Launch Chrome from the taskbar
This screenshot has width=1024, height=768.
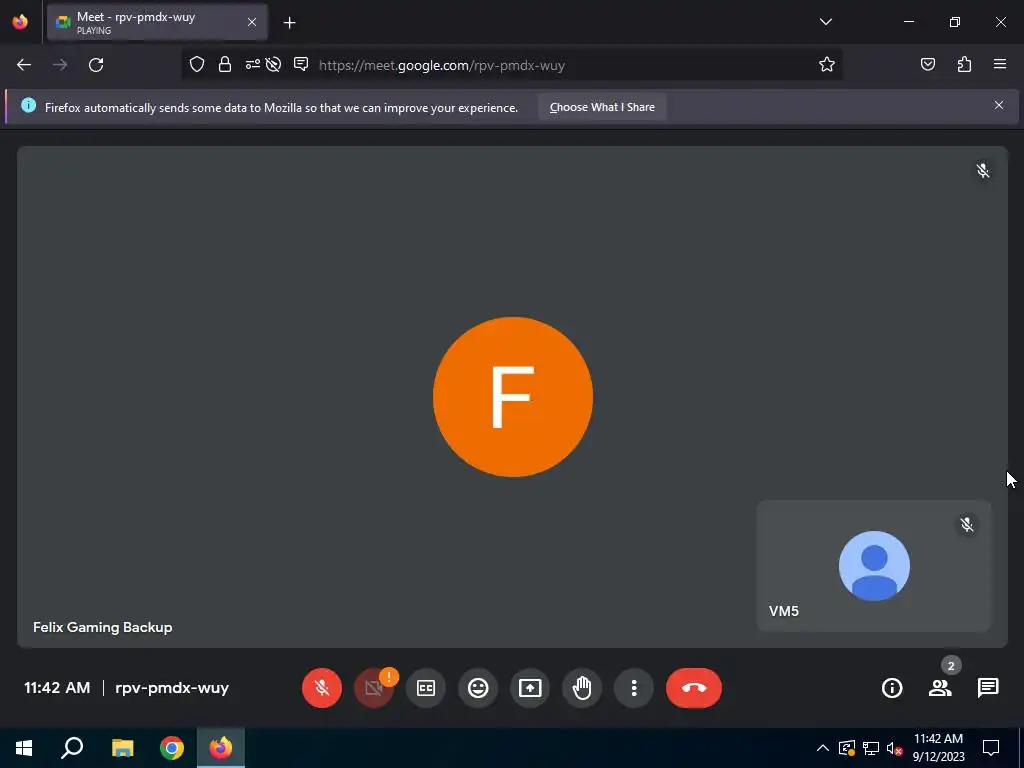click(x=172, y=748)
